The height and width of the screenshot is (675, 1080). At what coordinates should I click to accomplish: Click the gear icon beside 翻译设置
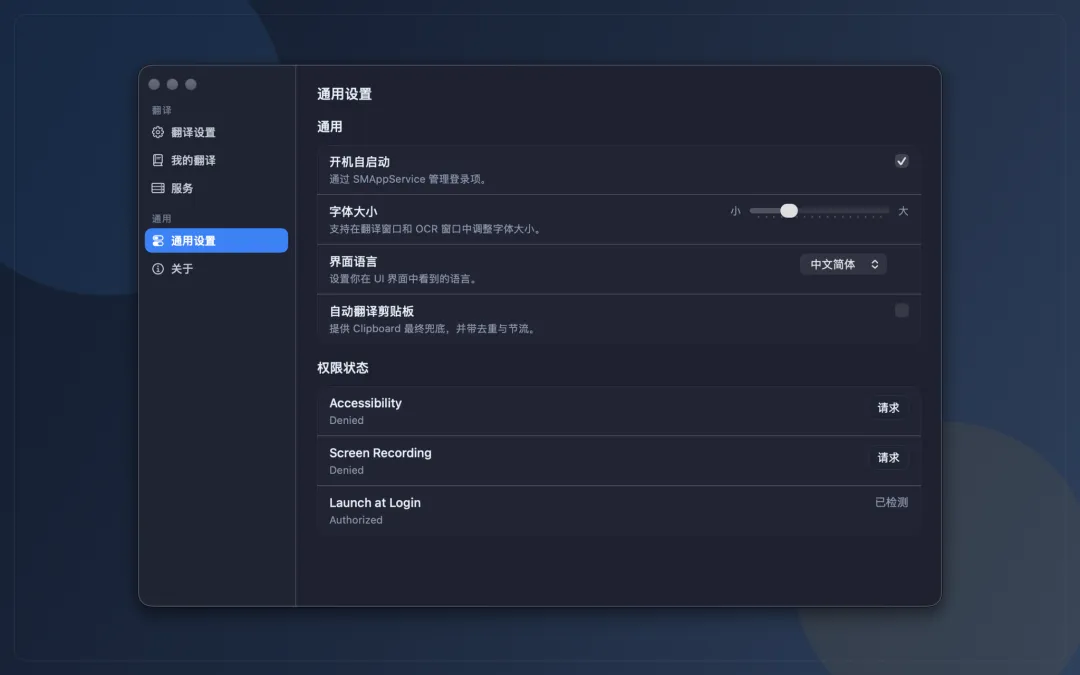click(158, 132)
